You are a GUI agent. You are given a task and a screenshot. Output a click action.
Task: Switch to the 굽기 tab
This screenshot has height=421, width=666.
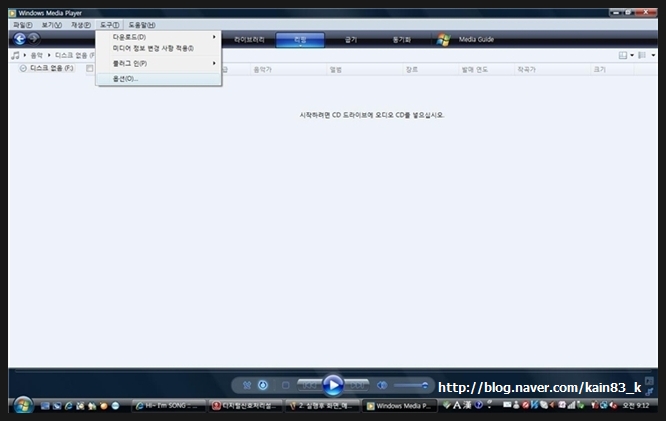point(351,40)
